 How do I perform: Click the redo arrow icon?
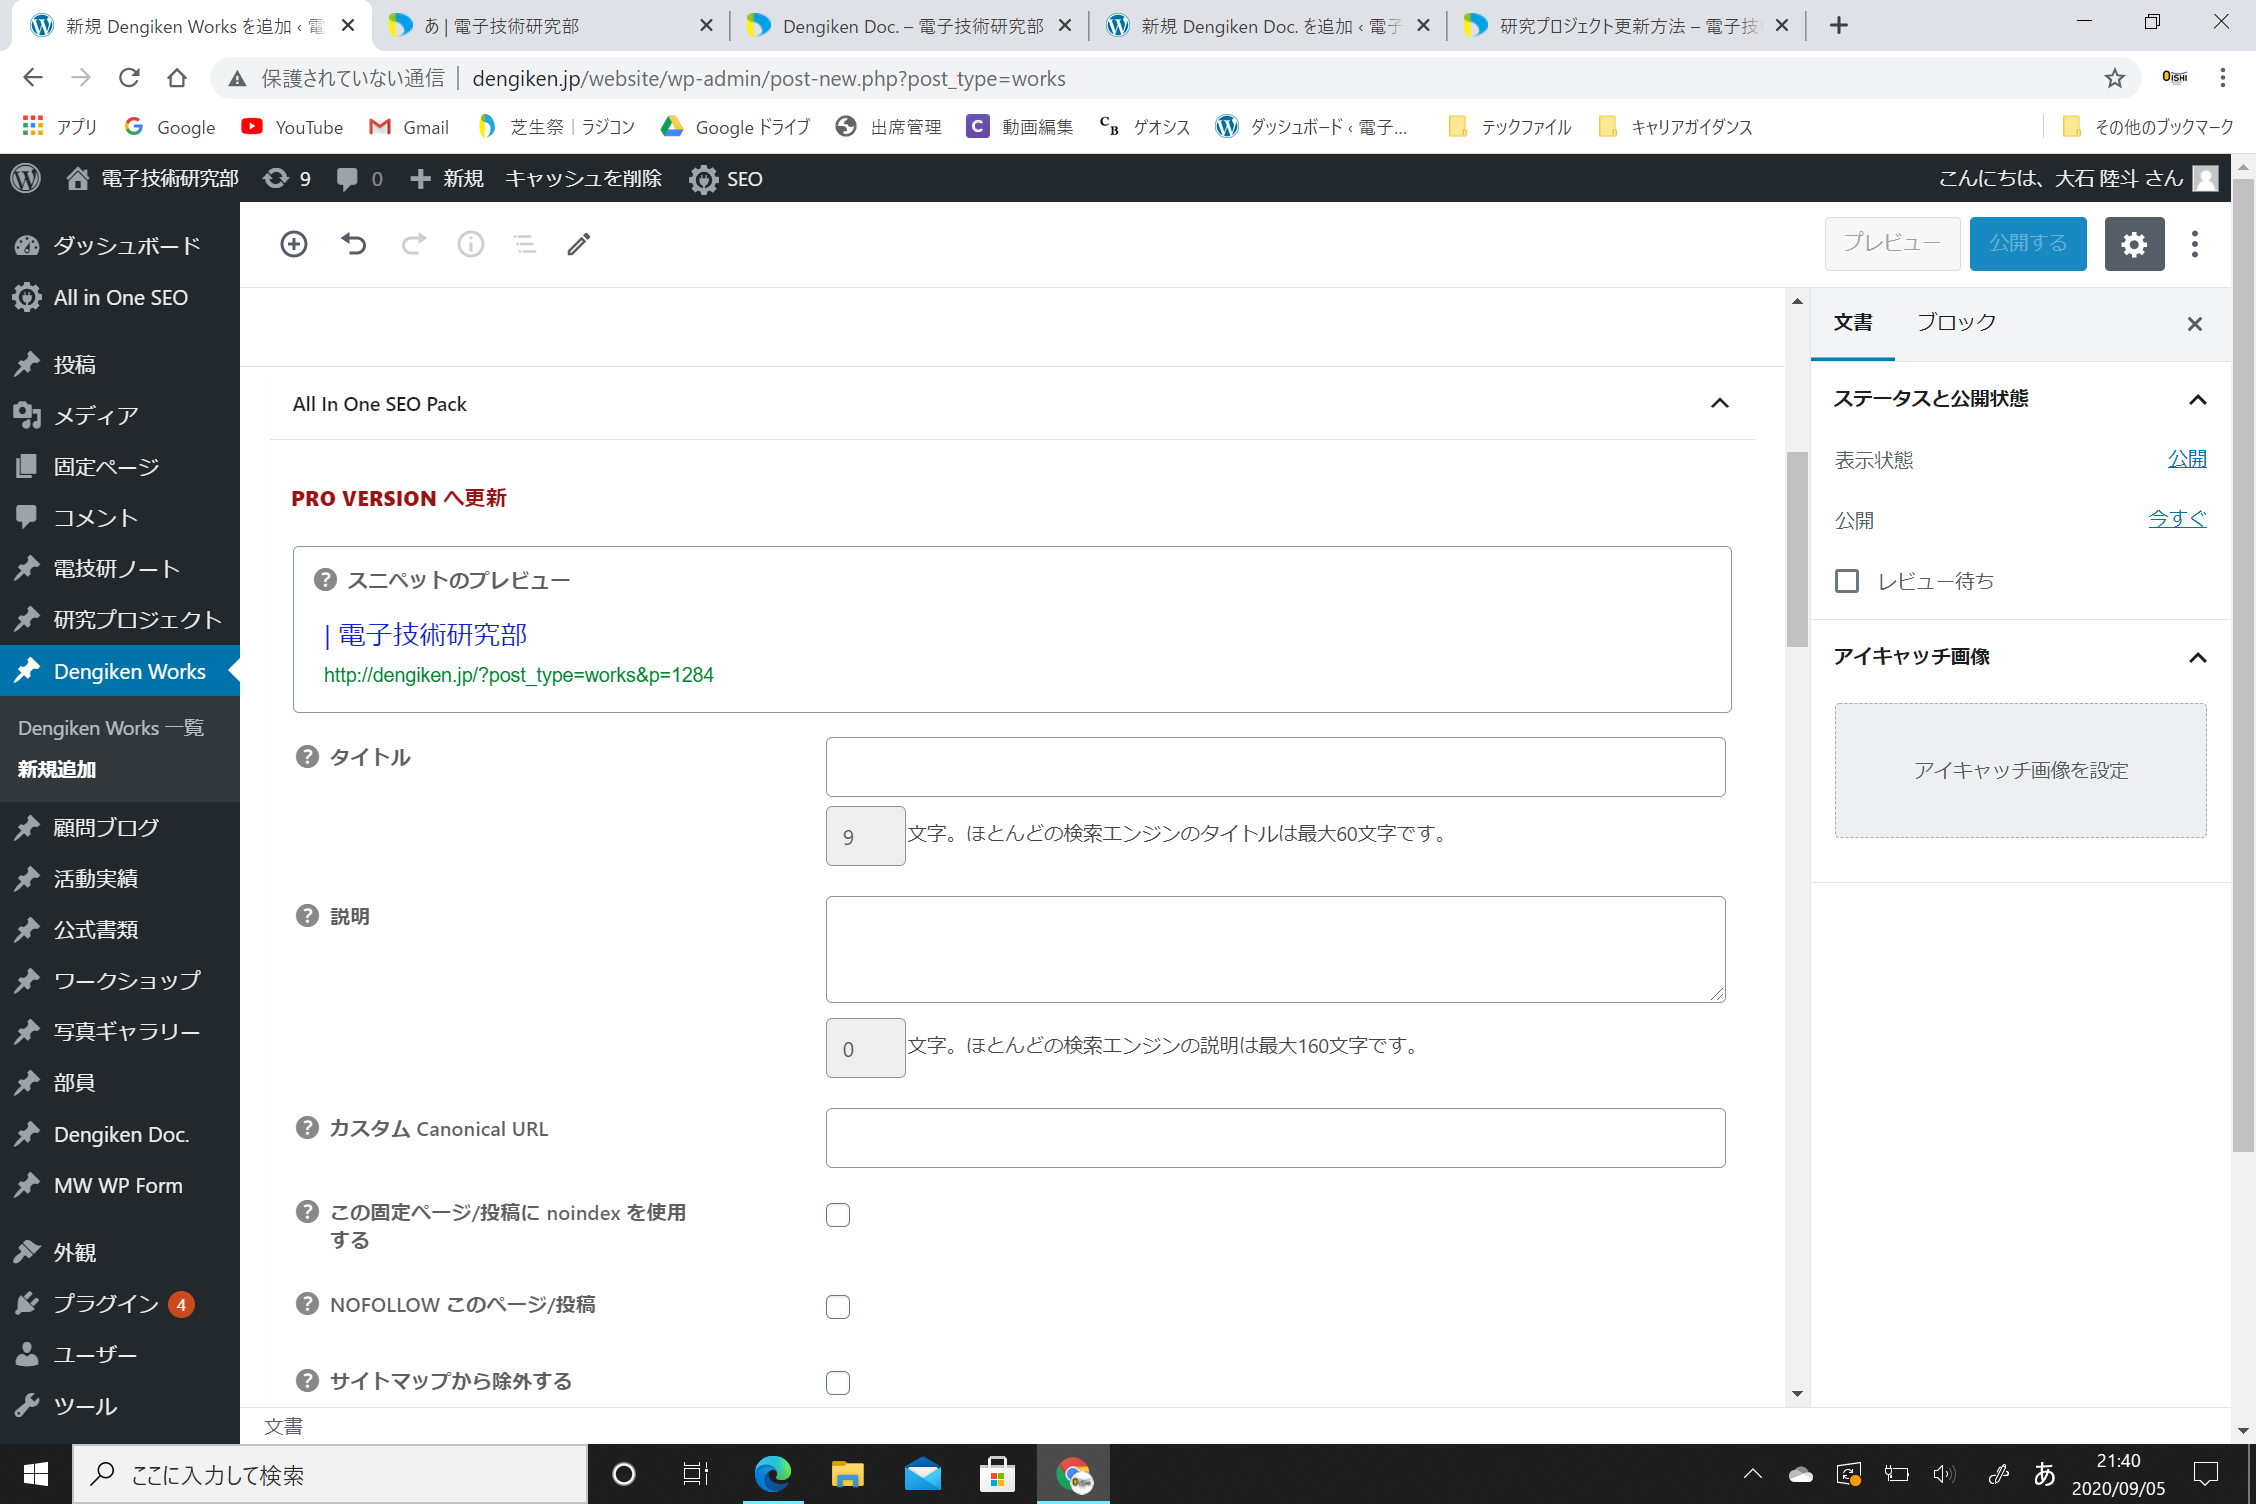click(413, 244)
